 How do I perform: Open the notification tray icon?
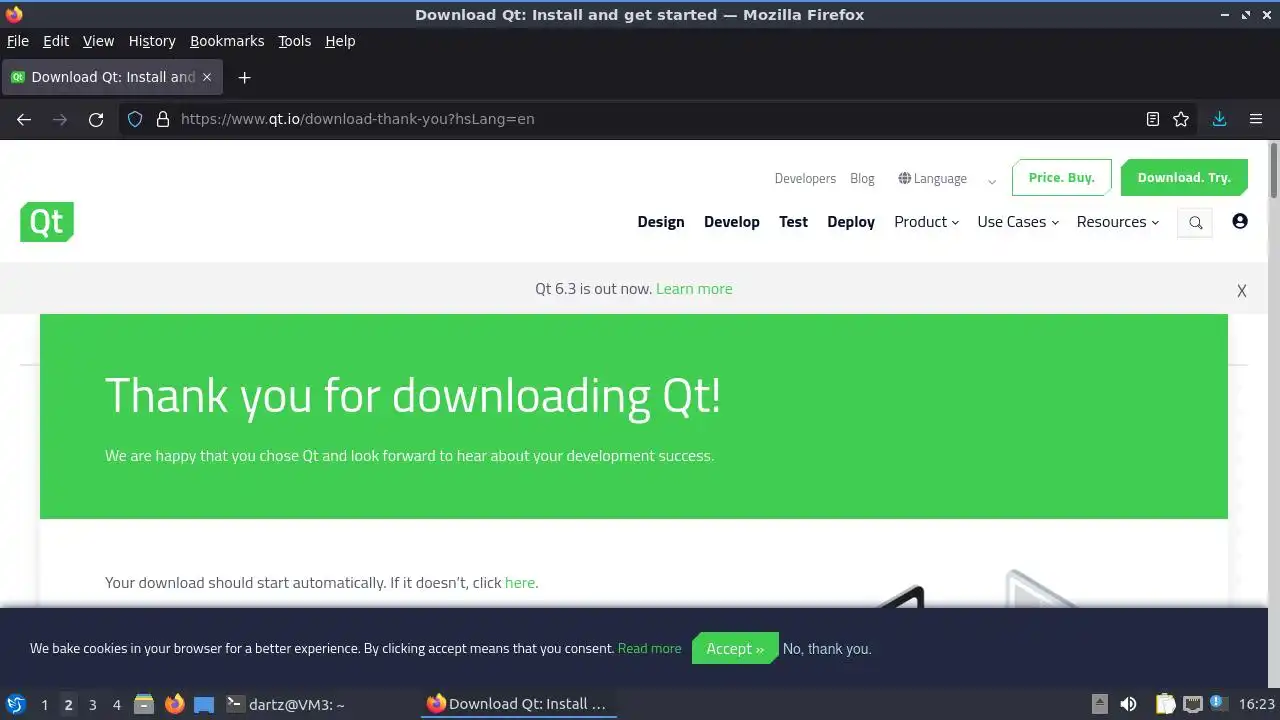click(x=1218, y=704)
